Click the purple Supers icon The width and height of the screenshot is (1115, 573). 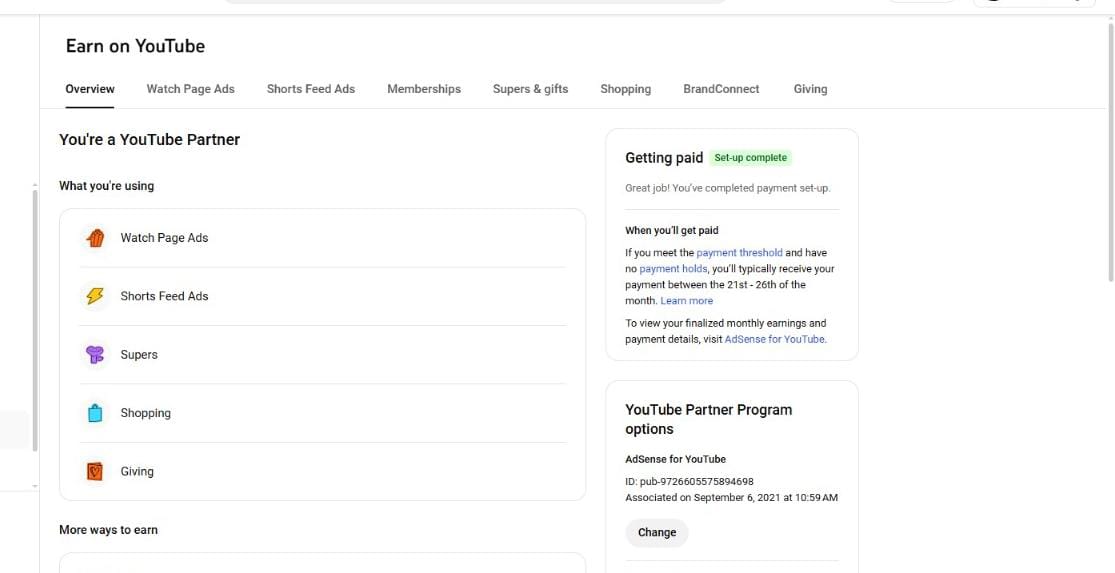pyautogui.click(x=95, y=355)
